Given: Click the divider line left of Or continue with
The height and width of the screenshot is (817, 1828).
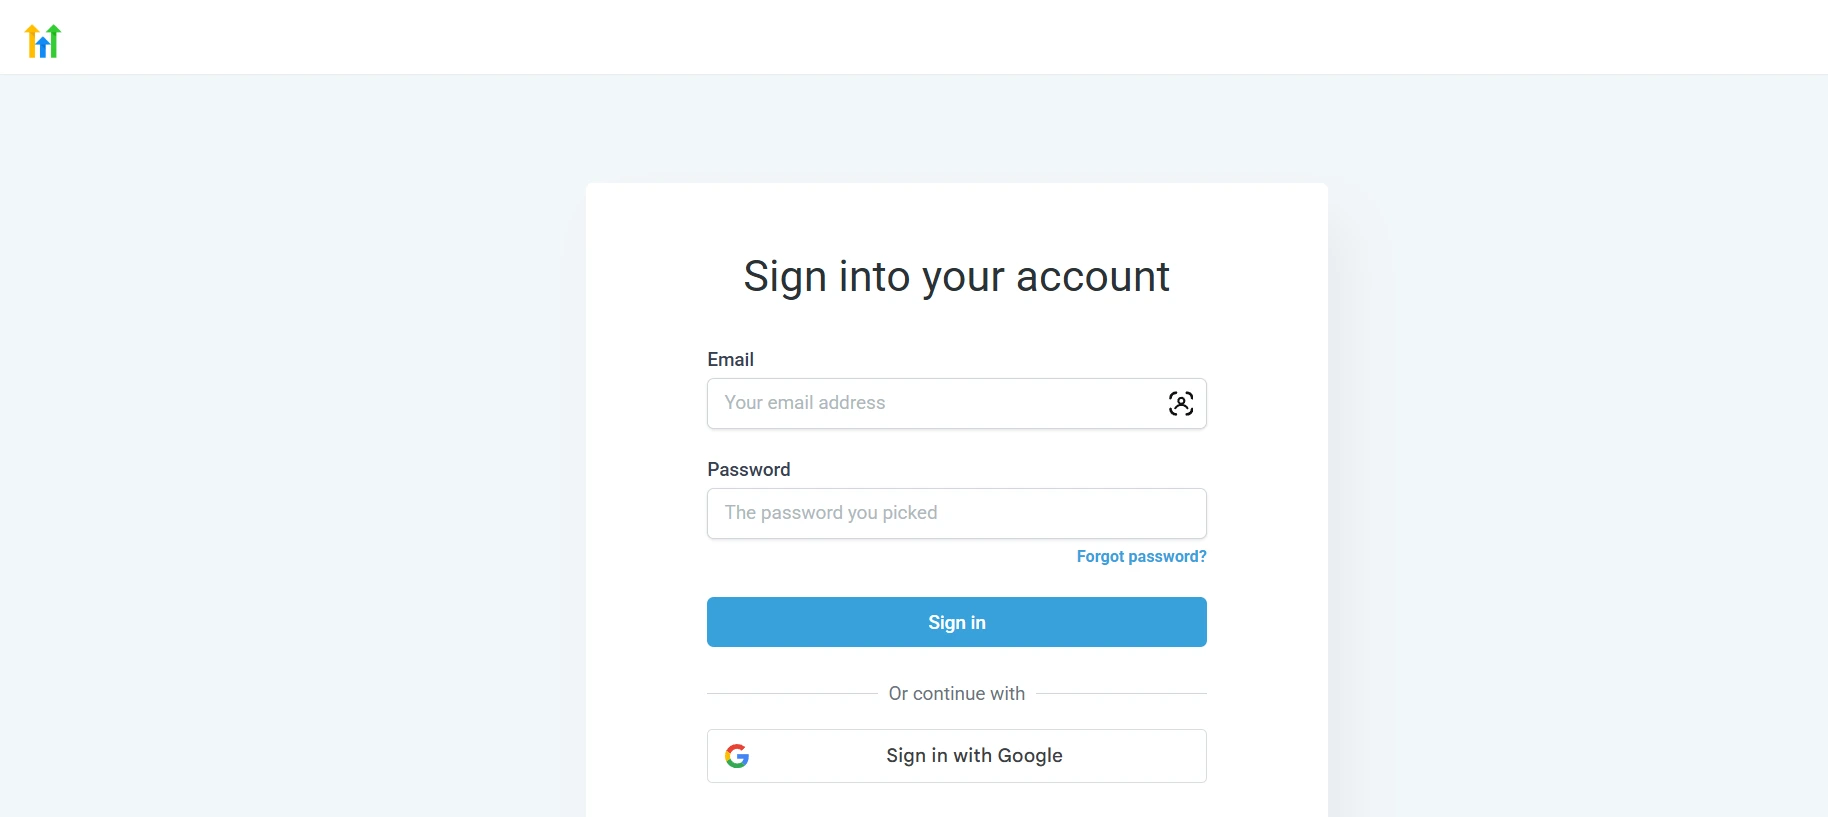Looking at the screenshot, I should click(x=792, y=693).
